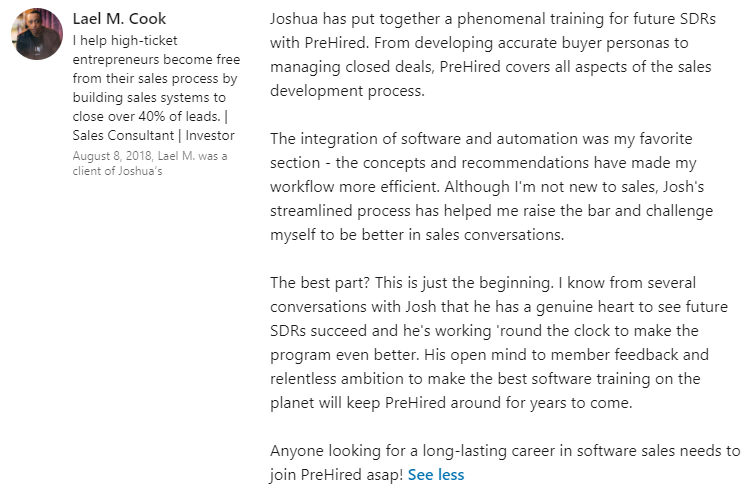Click "client of Joshua's" relationship text
The height and width of the screenshot is (488, 751).
(x=118, y=170)
